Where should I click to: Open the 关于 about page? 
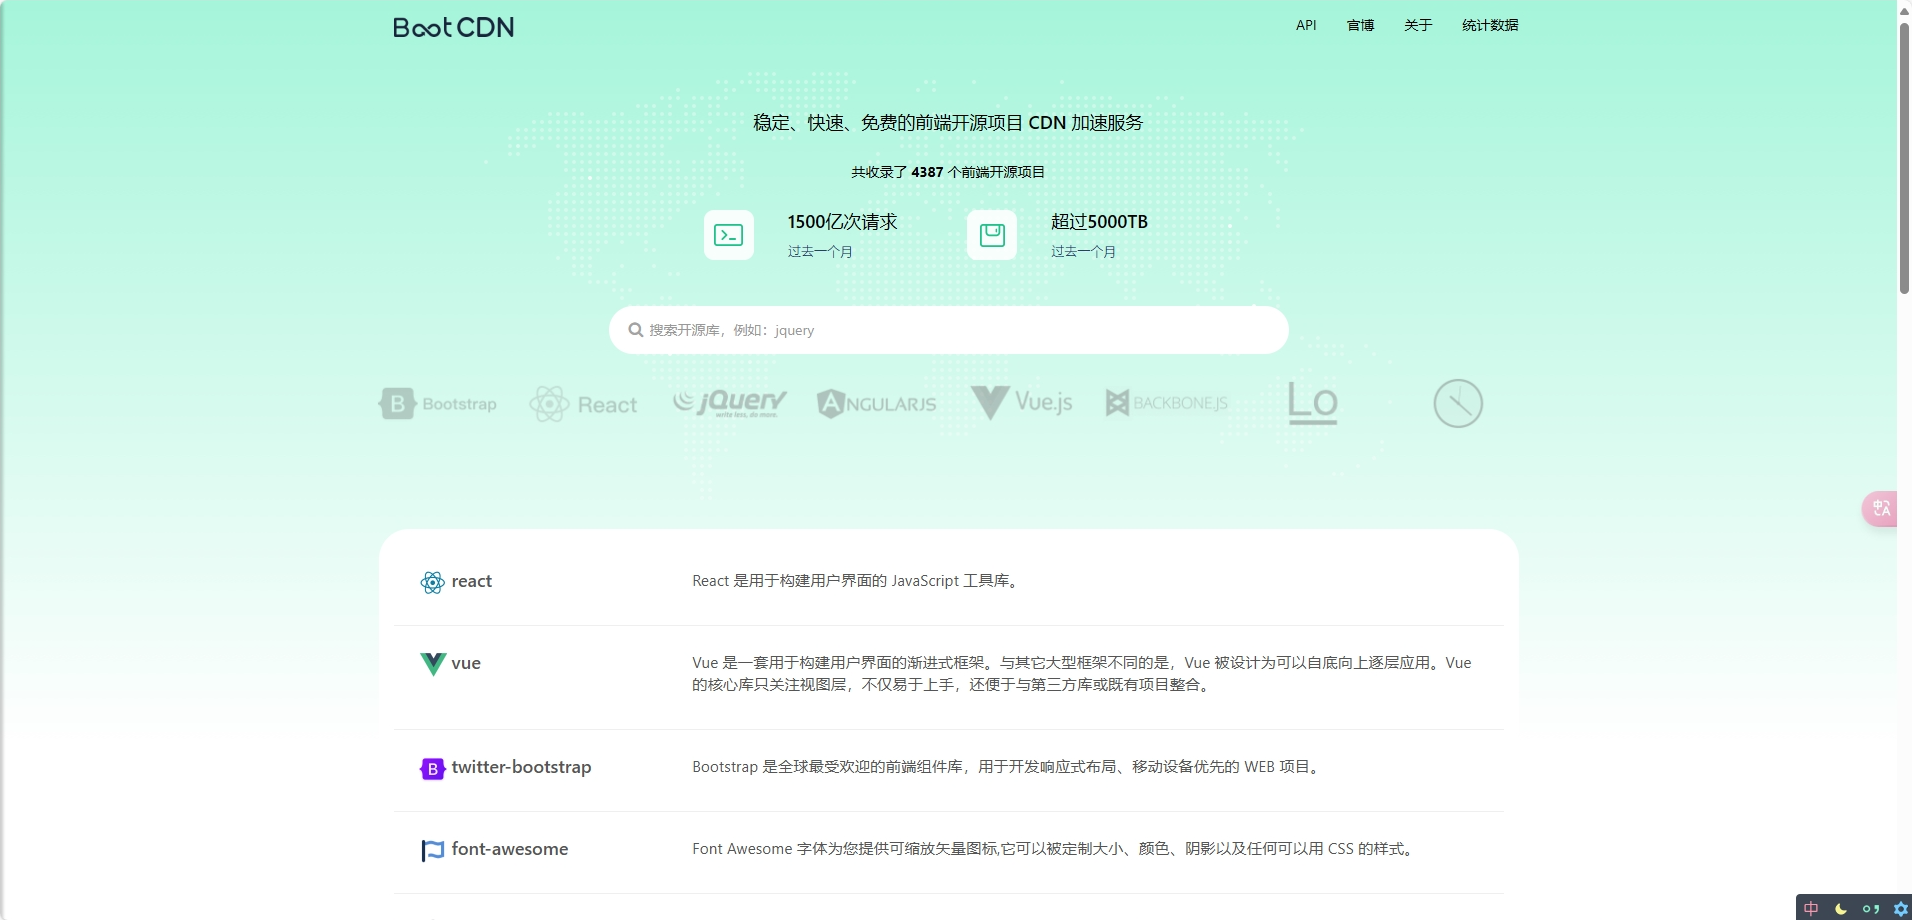pyautogui.click(x=1418, y=25)
